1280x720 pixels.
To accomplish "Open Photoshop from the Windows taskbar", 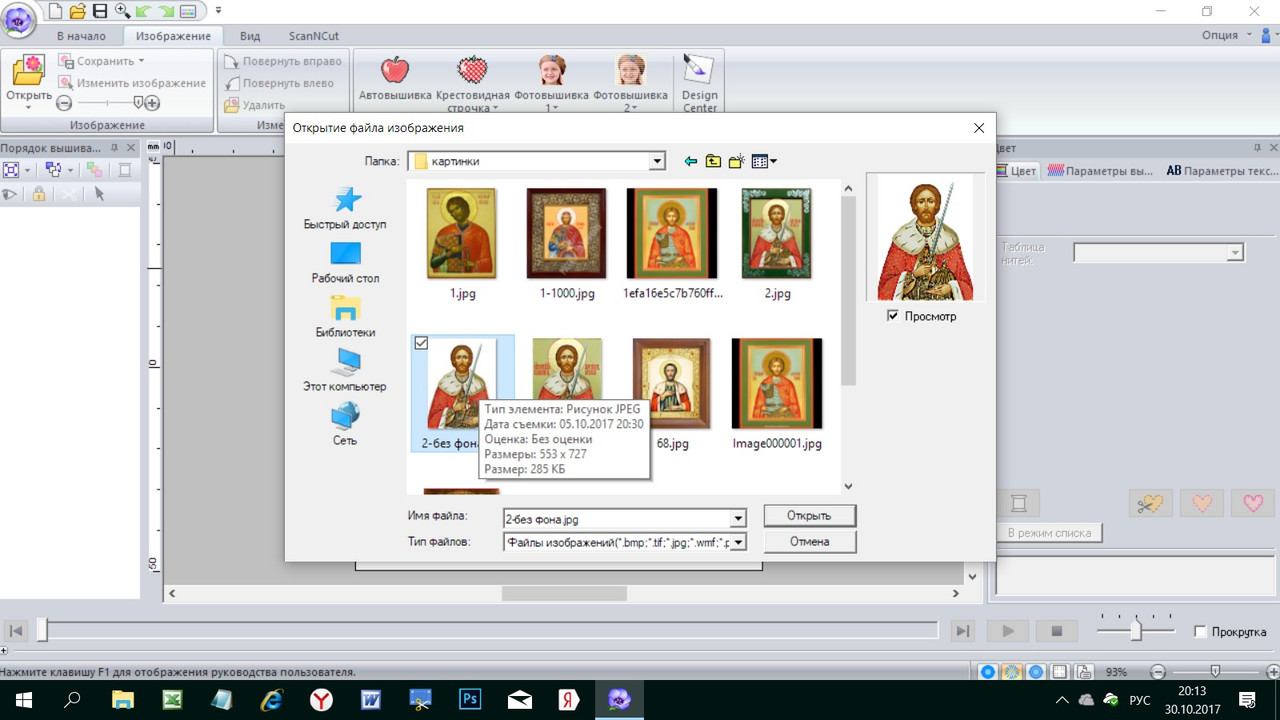I will 470,699.
